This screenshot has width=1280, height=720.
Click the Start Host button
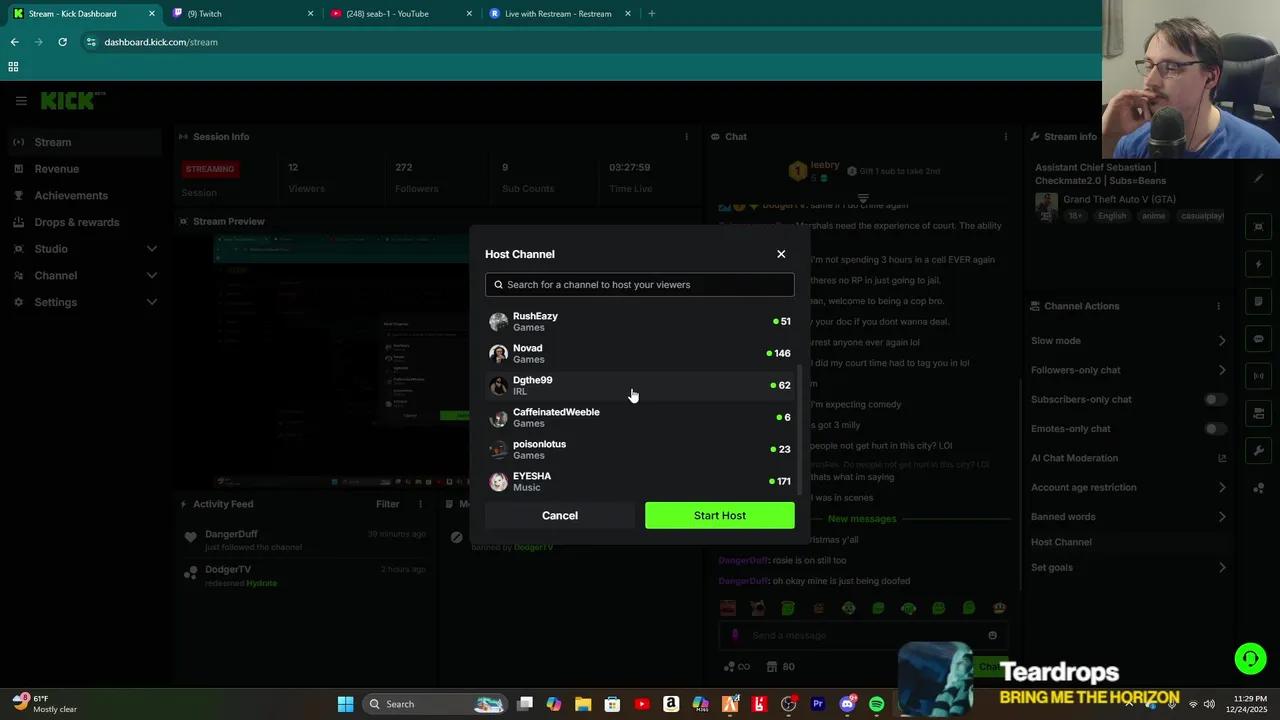pos(719,515)
